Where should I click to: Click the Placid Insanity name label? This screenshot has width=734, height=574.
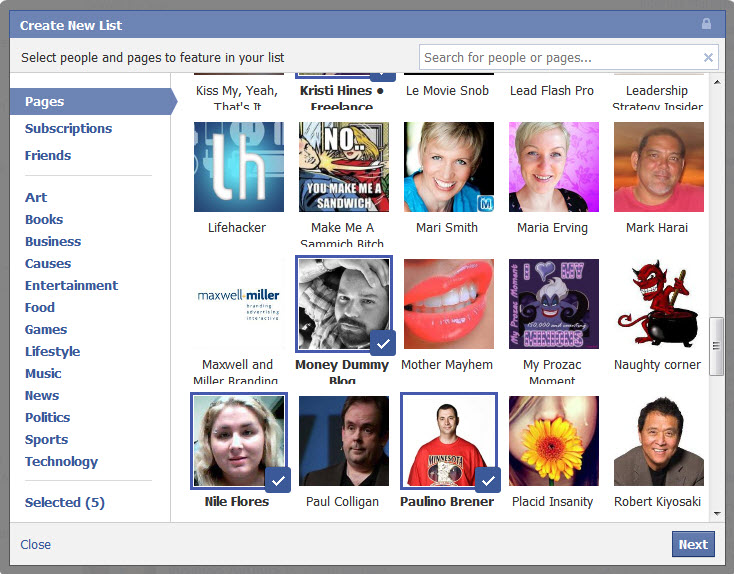552,501
